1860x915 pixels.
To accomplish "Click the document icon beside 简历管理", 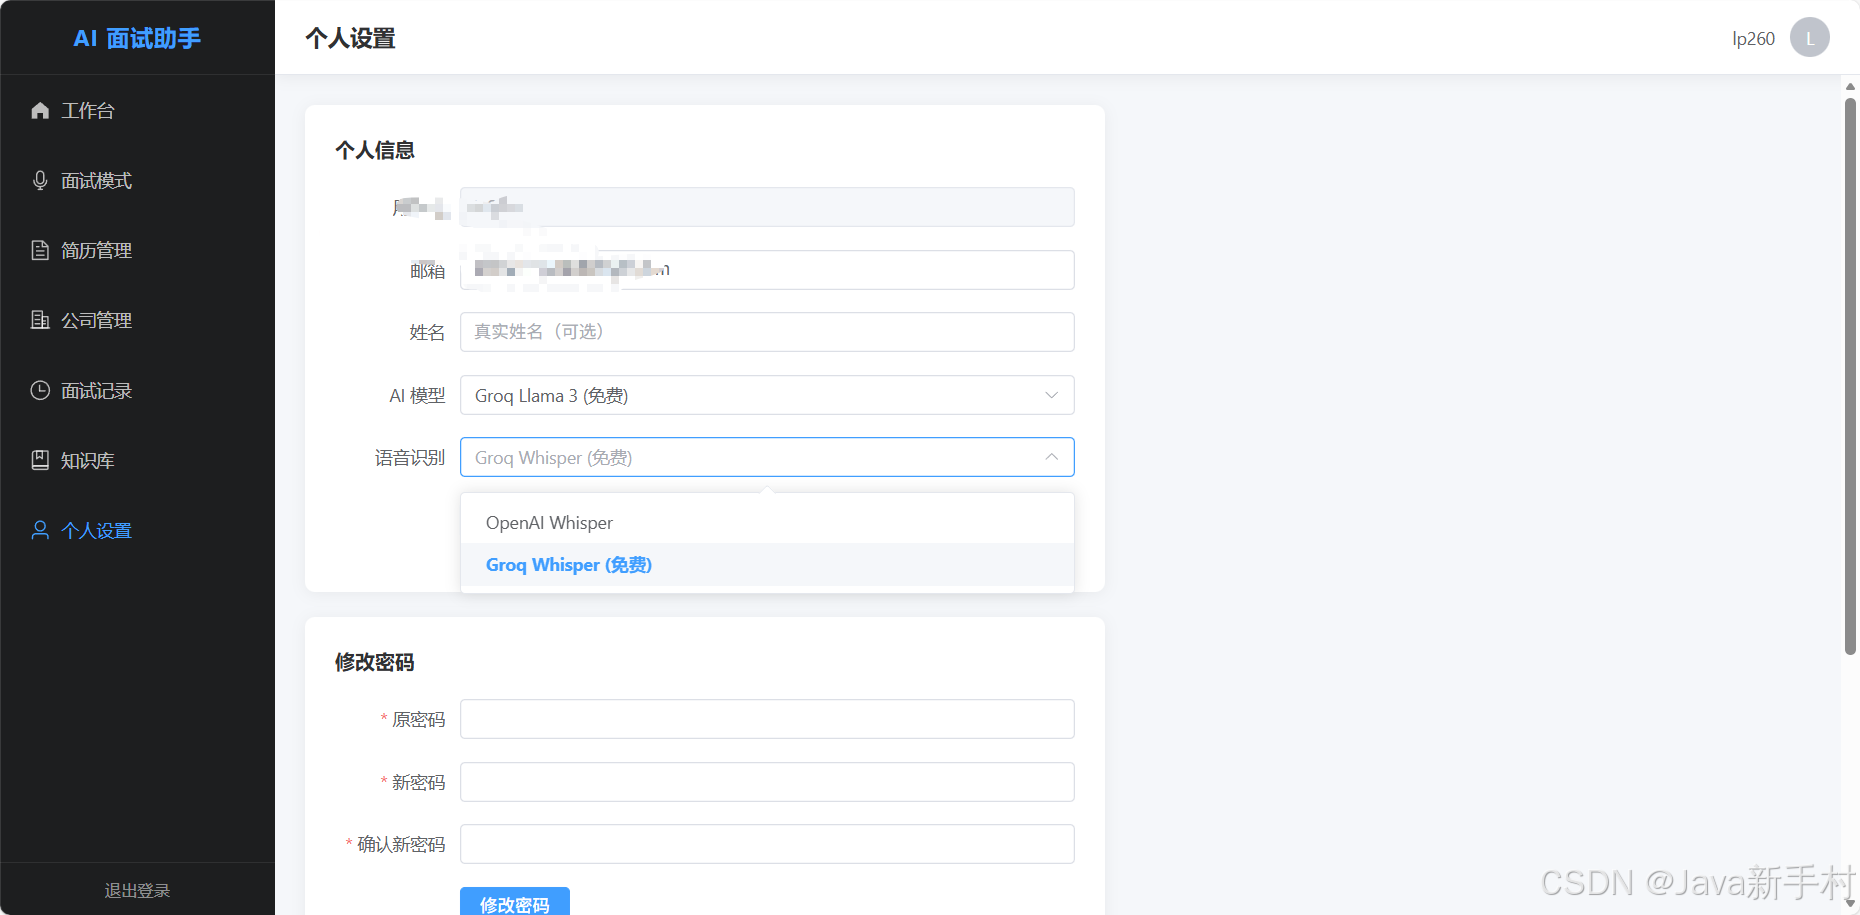I will [x=40, y=250].
